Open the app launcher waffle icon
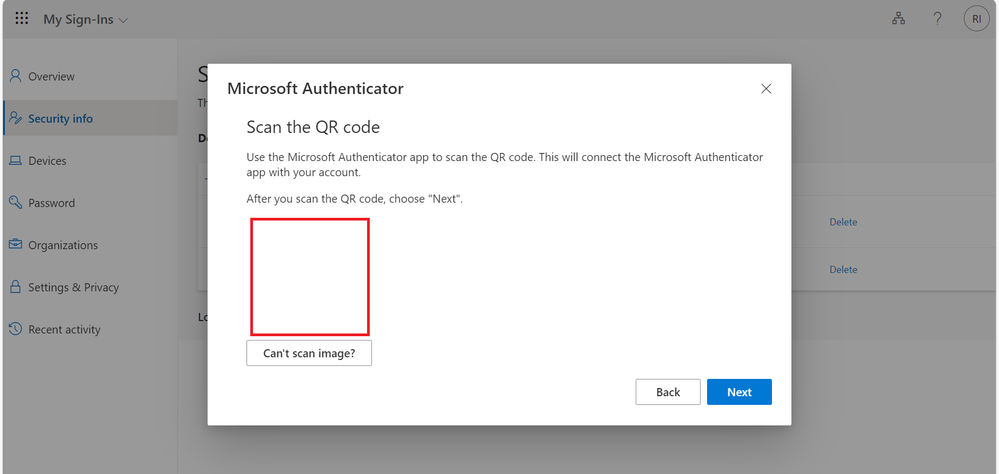Screen dimensions: 999x474 [x=22, y=19]
